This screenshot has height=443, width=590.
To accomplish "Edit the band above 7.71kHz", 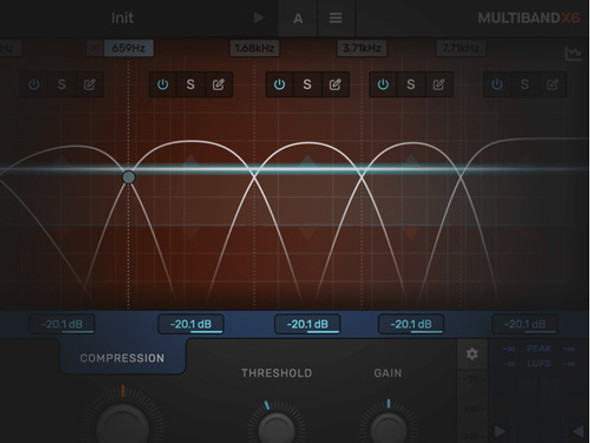I will 552,84.
